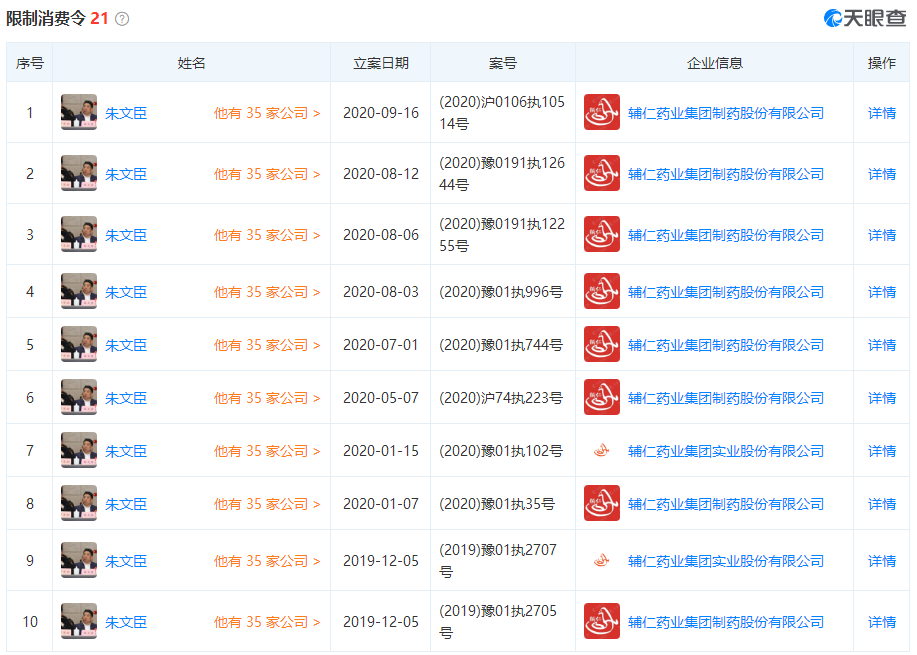Expand 他有 35 家公司 in row 5
The image size is (917, 655).
(267, 345)
